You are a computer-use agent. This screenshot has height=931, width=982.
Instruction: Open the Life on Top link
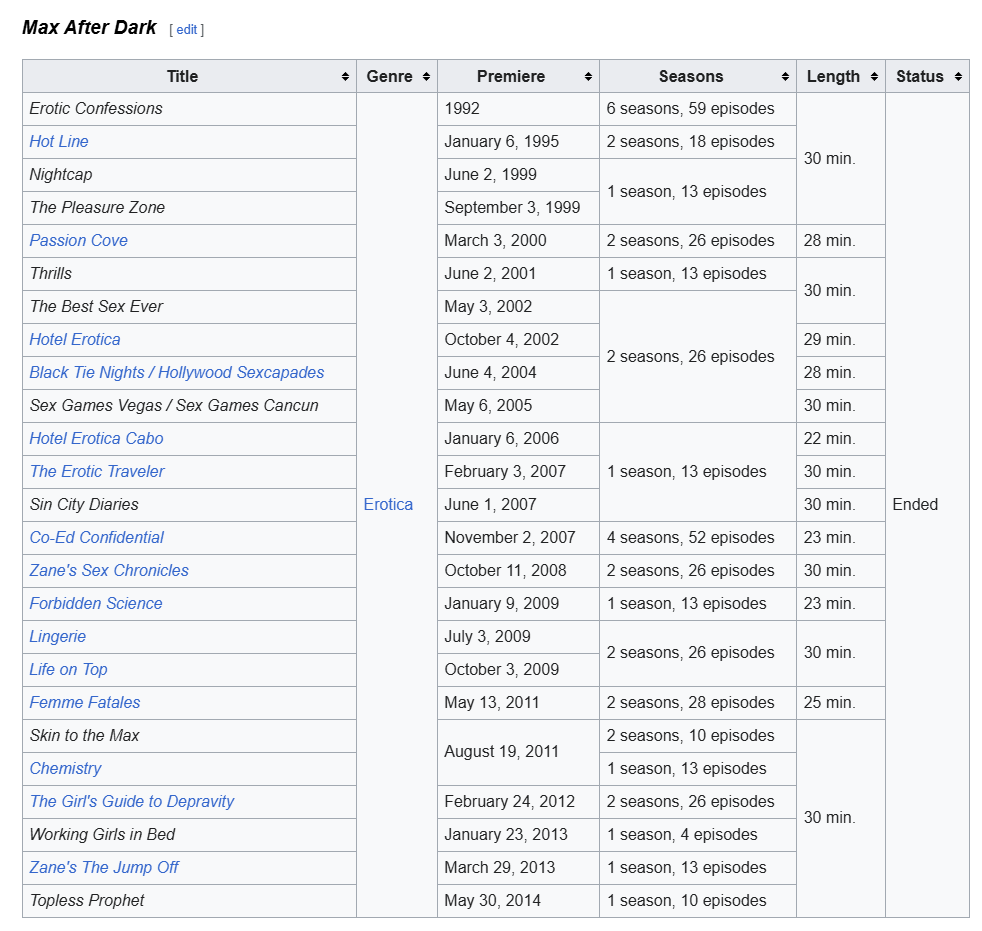coord(68,669)
